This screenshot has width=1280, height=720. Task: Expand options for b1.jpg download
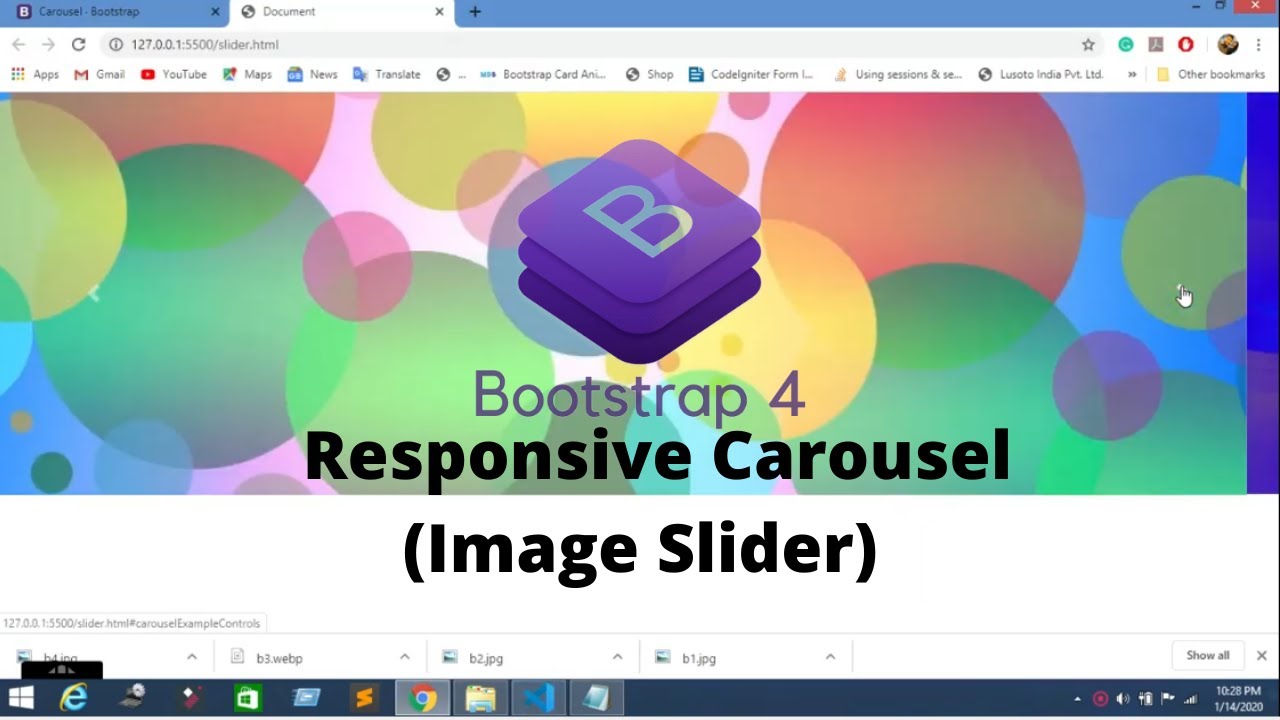click(x=830, y=657)
